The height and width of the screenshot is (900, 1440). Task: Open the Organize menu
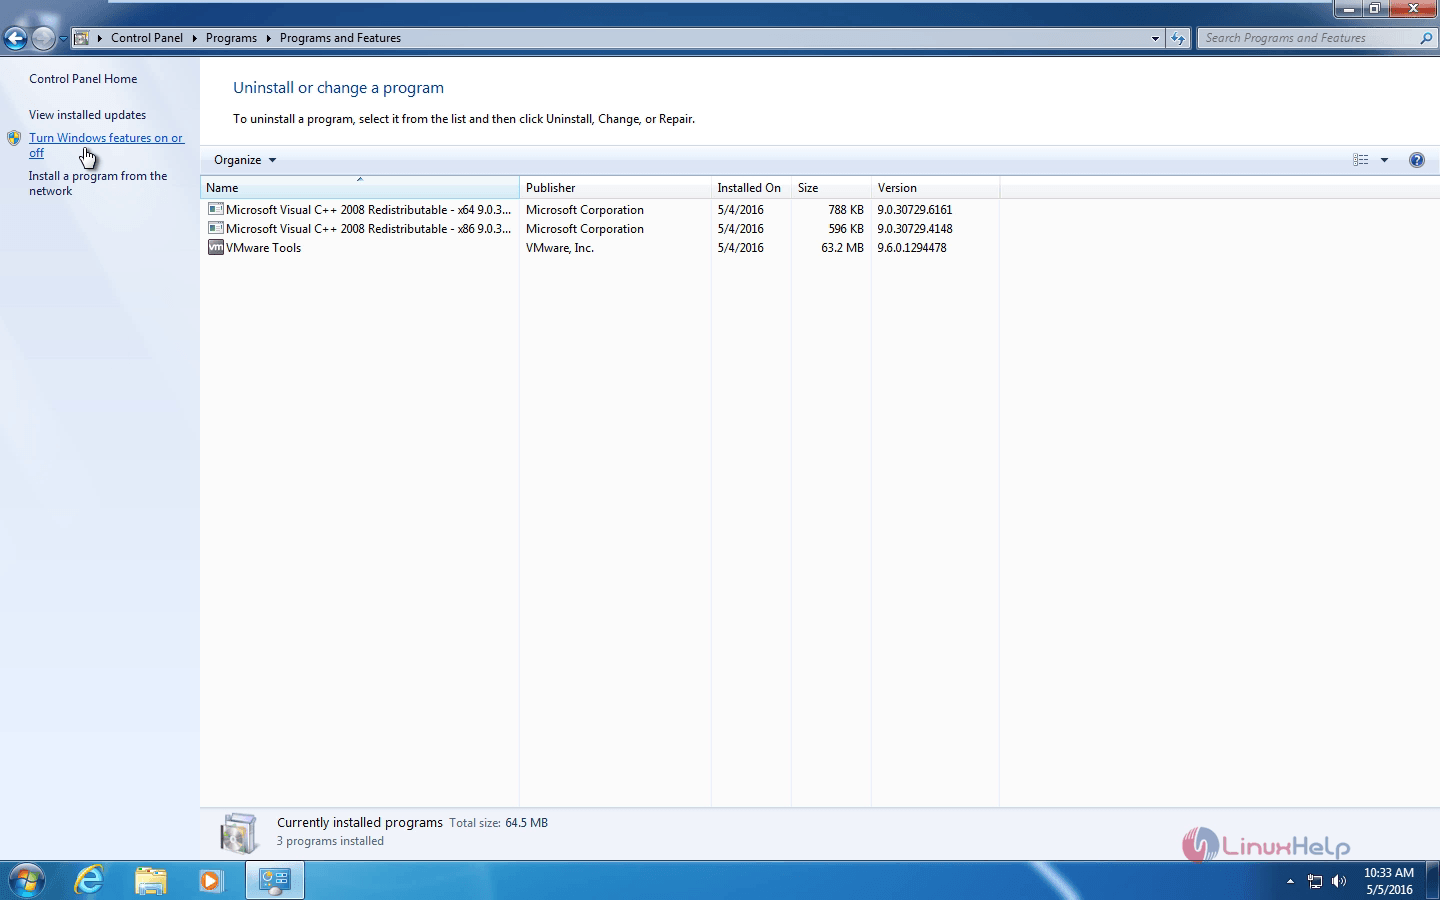point(244,160)
